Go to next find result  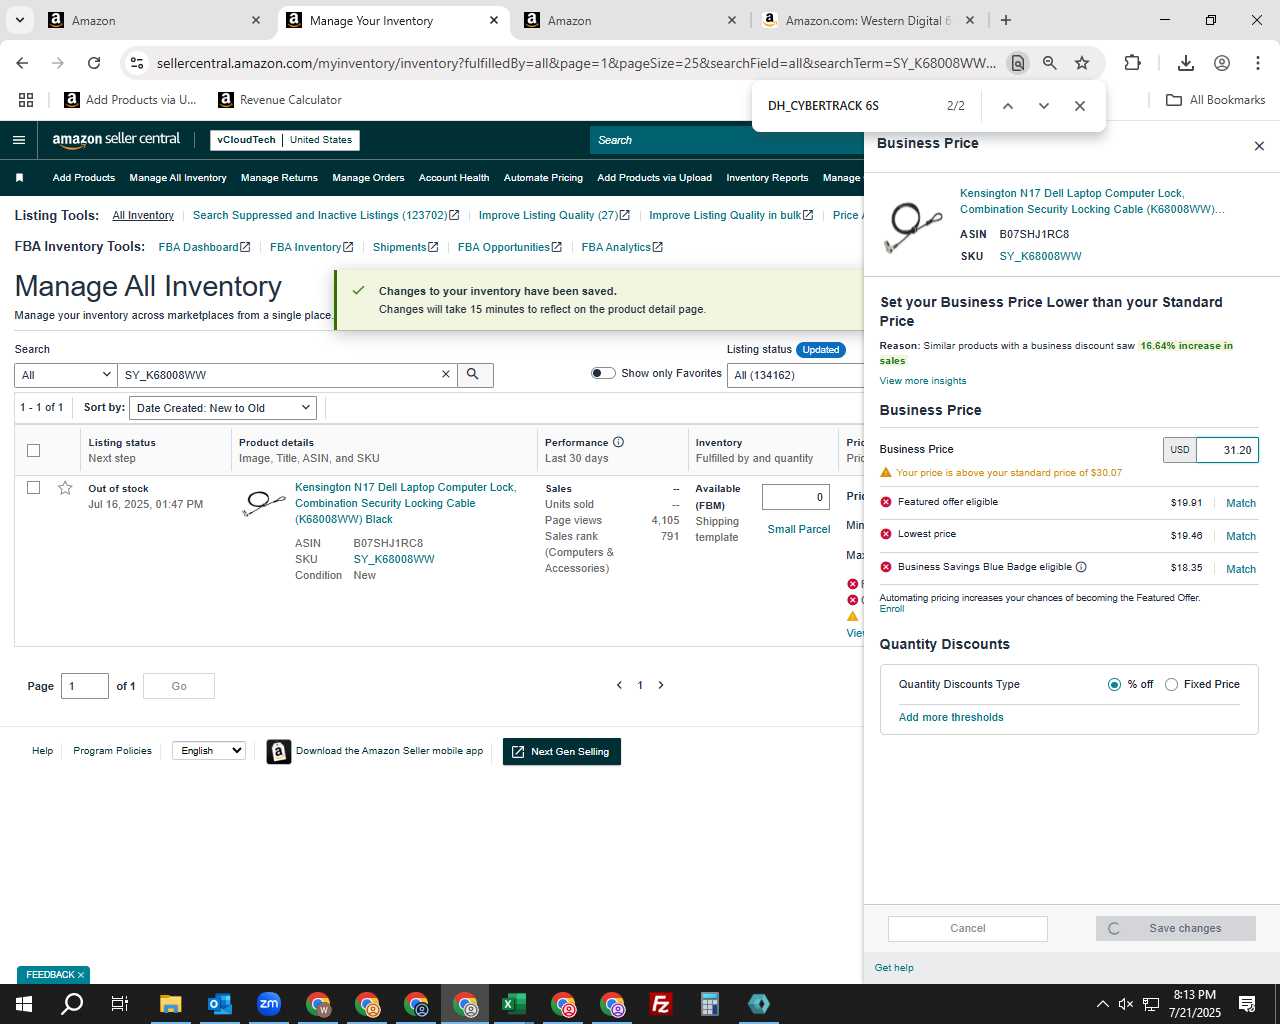tap(1044, 106)
